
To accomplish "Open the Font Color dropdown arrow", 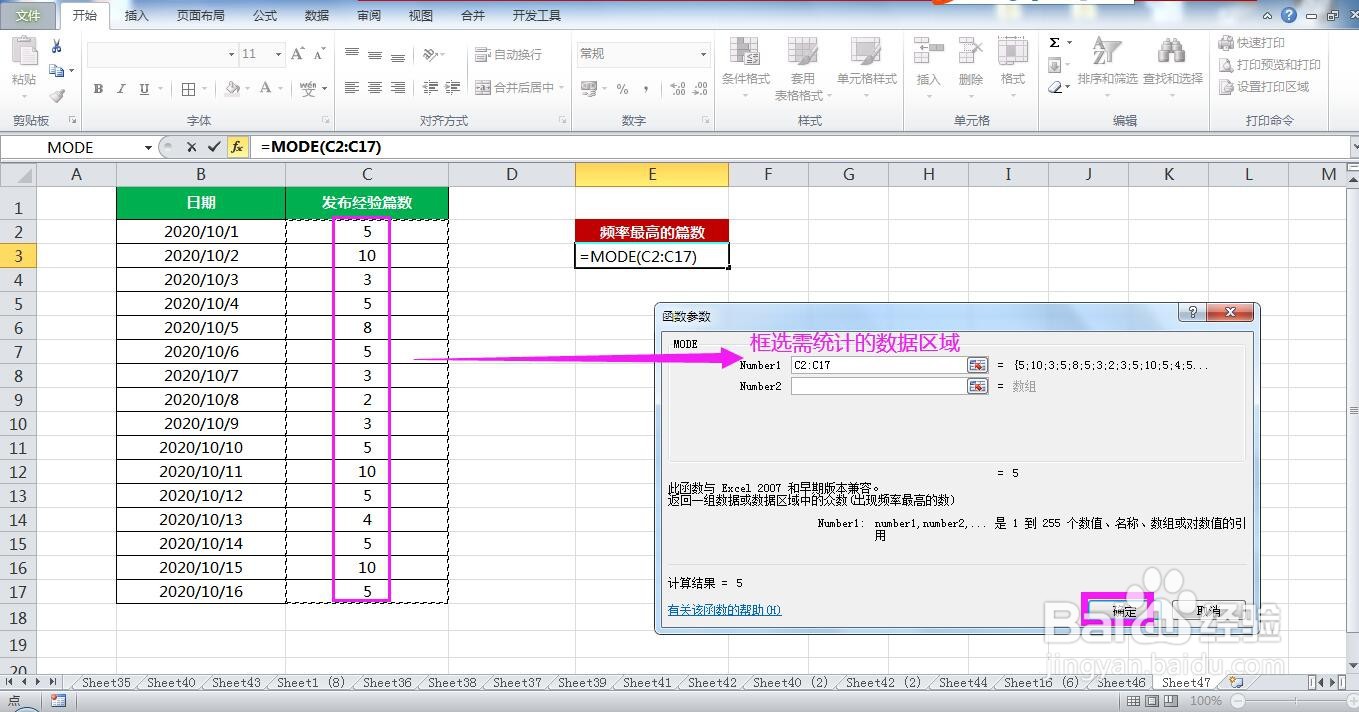I will coord(281,89).
